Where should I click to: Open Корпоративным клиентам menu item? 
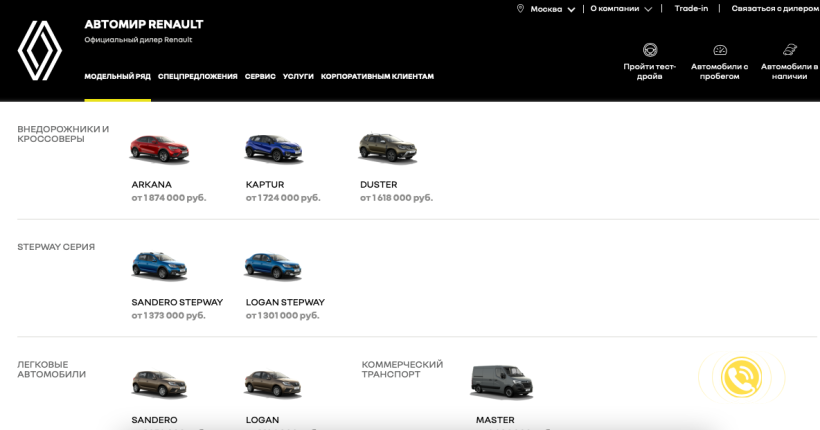(x=377, y=76)
